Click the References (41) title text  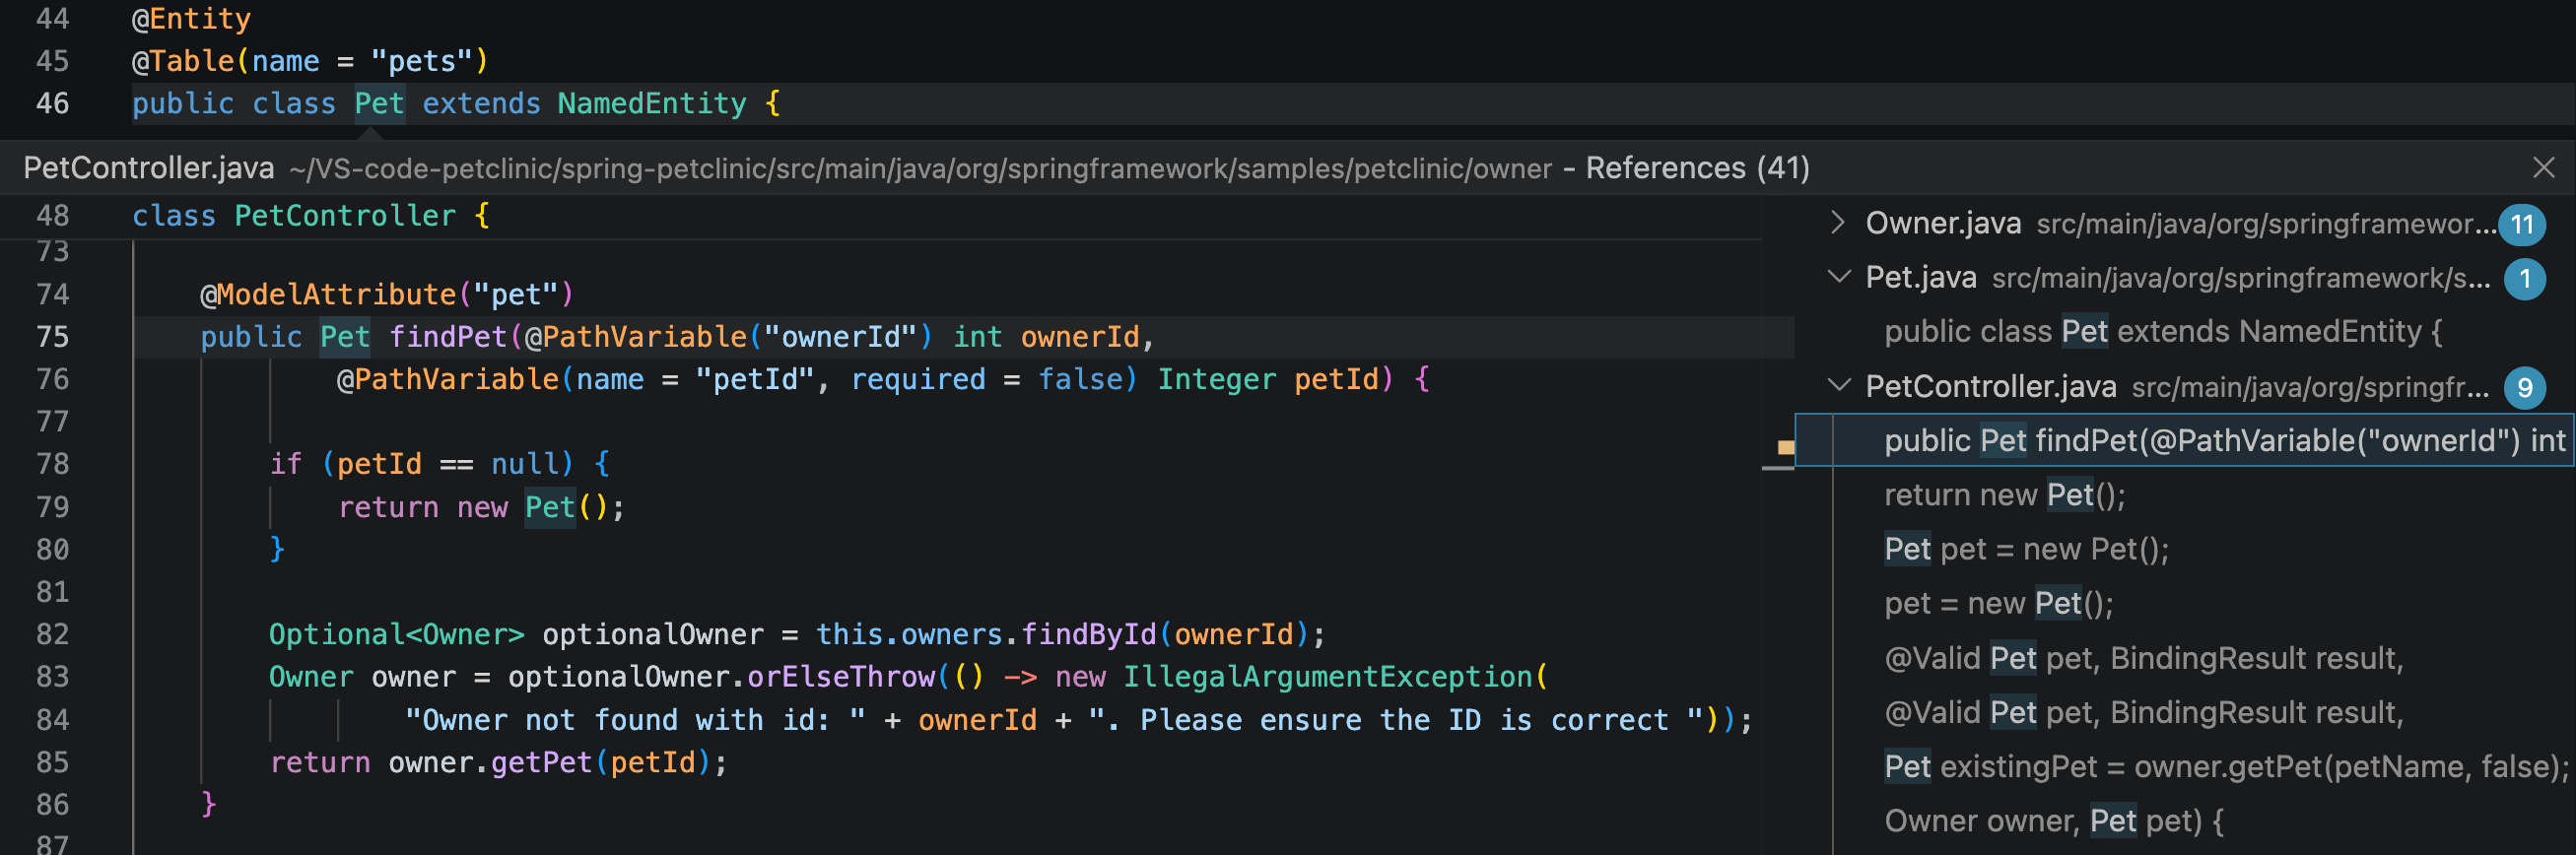(x=1697, y=168)
